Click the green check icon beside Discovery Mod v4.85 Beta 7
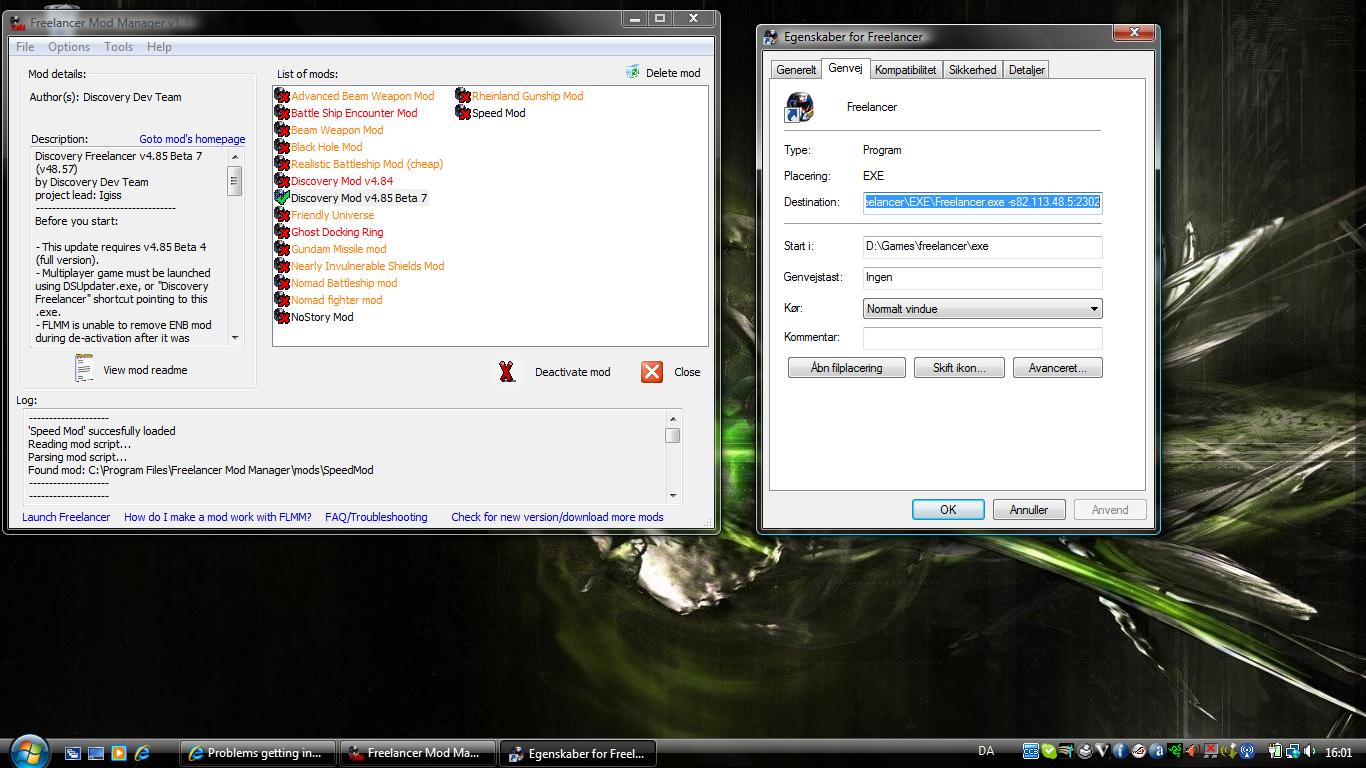Viewport: 1366px width, 768px height. coord(282,198)
